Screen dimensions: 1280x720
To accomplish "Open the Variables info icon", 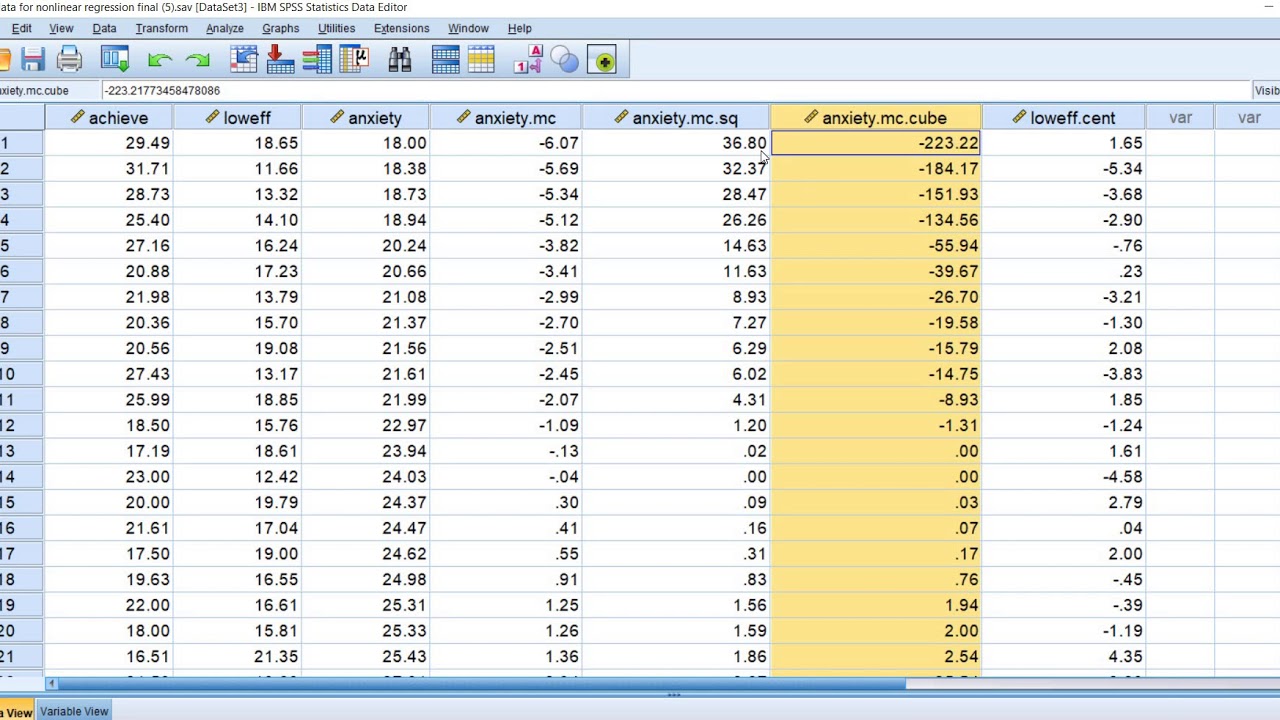I will point(317,61).
